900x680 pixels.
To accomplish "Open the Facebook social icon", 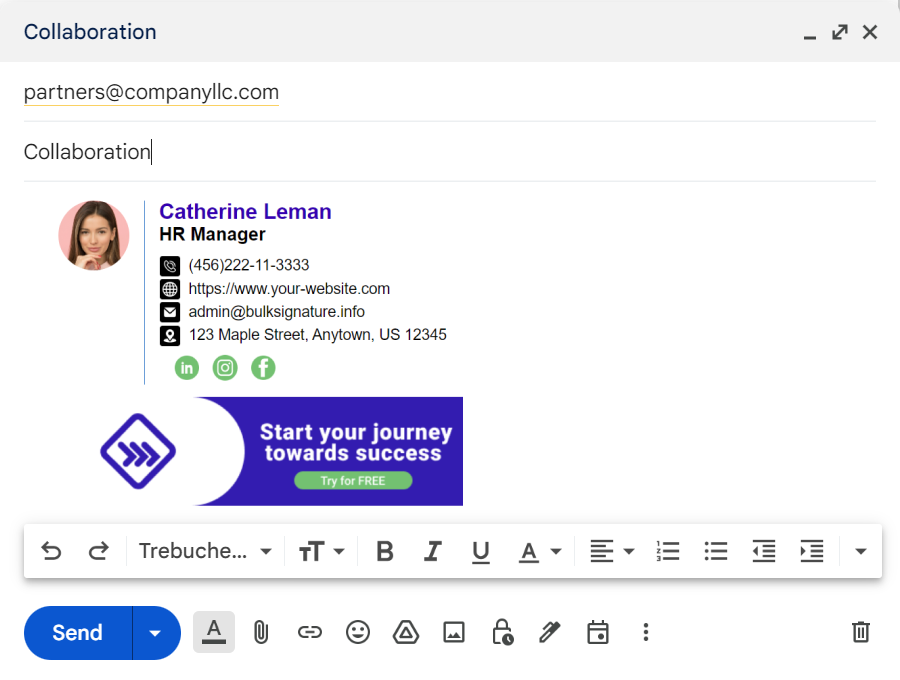I will click(263, 368).
